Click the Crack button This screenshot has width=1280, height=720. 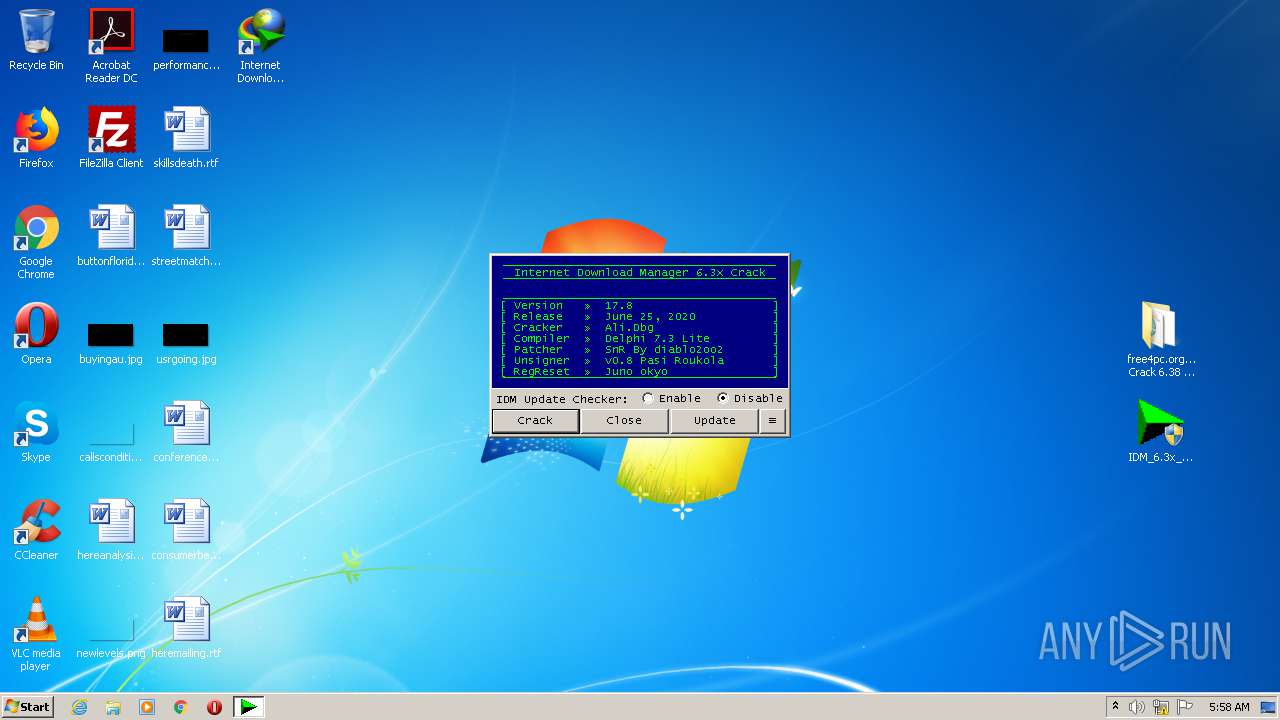click(535, 421)
